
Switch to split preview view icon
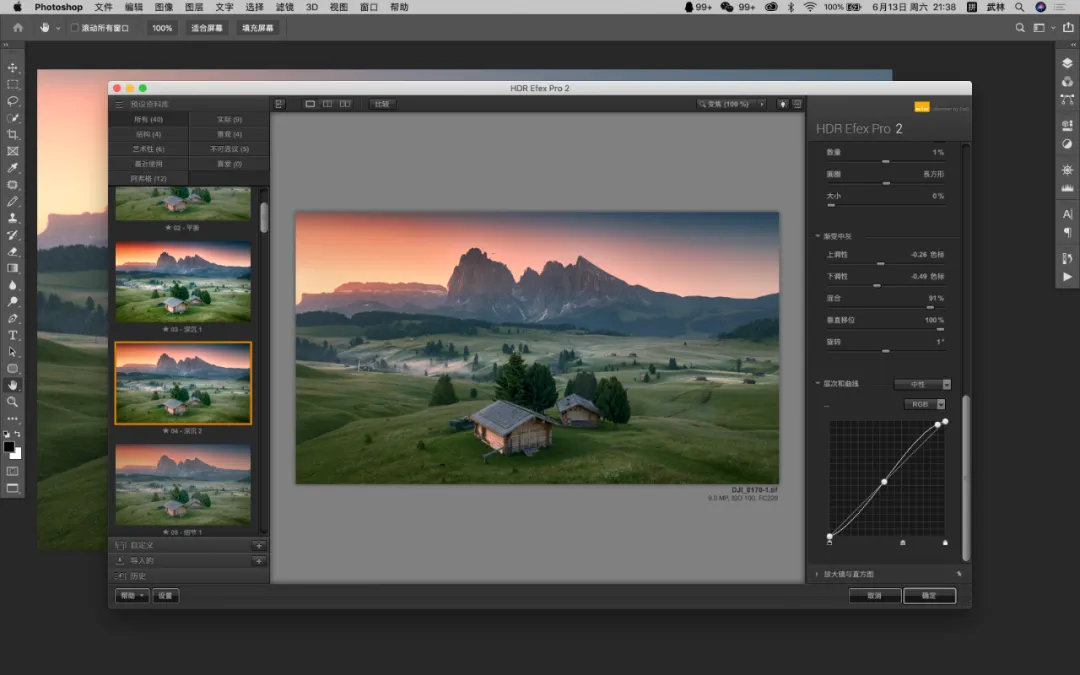[327, 104]
